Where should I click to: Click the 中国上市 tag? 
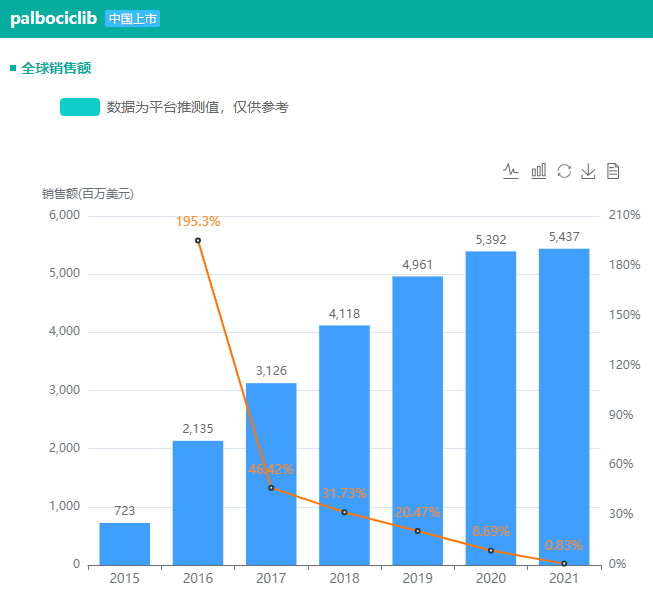click(x=132, y=19)
